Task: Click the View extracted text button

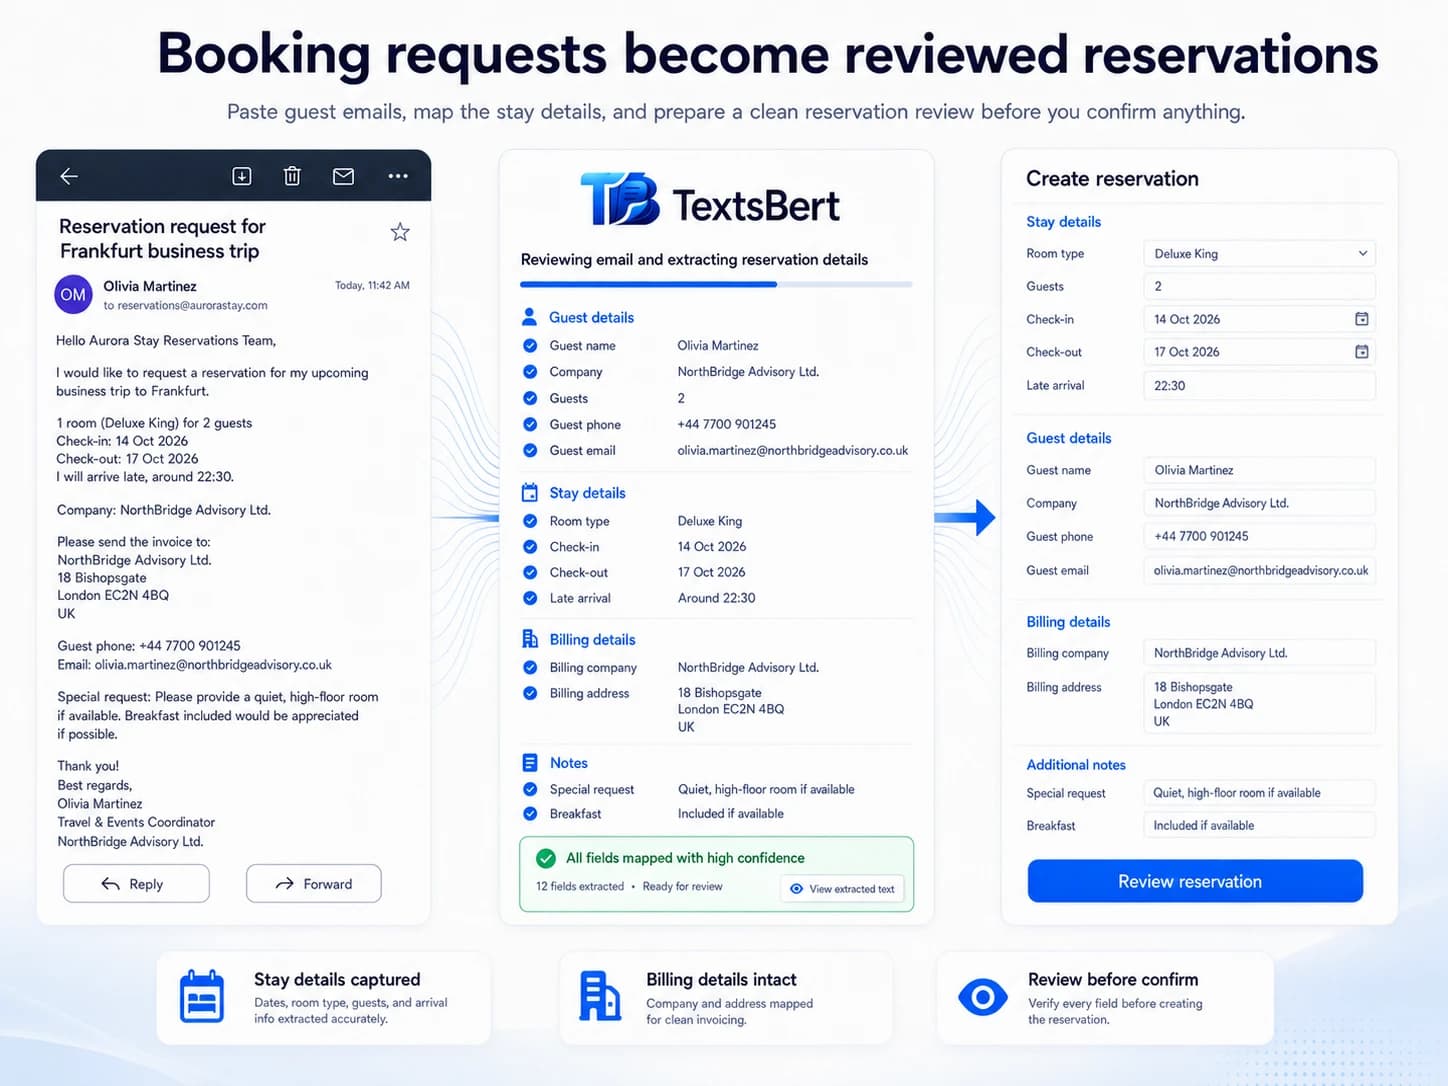Action: [842, 889]
